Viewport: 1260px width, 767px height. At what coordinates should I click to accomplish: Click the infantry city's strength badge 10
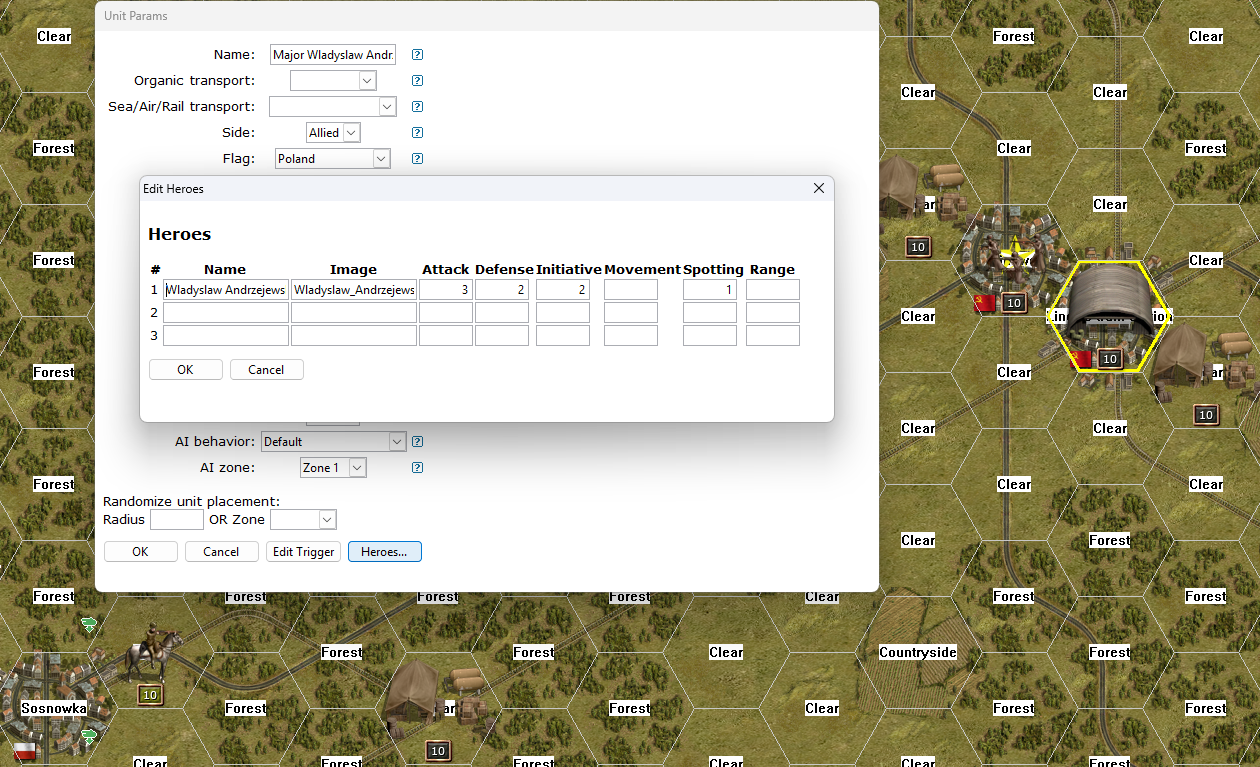pyautogui.click(x=1013, y=303)
